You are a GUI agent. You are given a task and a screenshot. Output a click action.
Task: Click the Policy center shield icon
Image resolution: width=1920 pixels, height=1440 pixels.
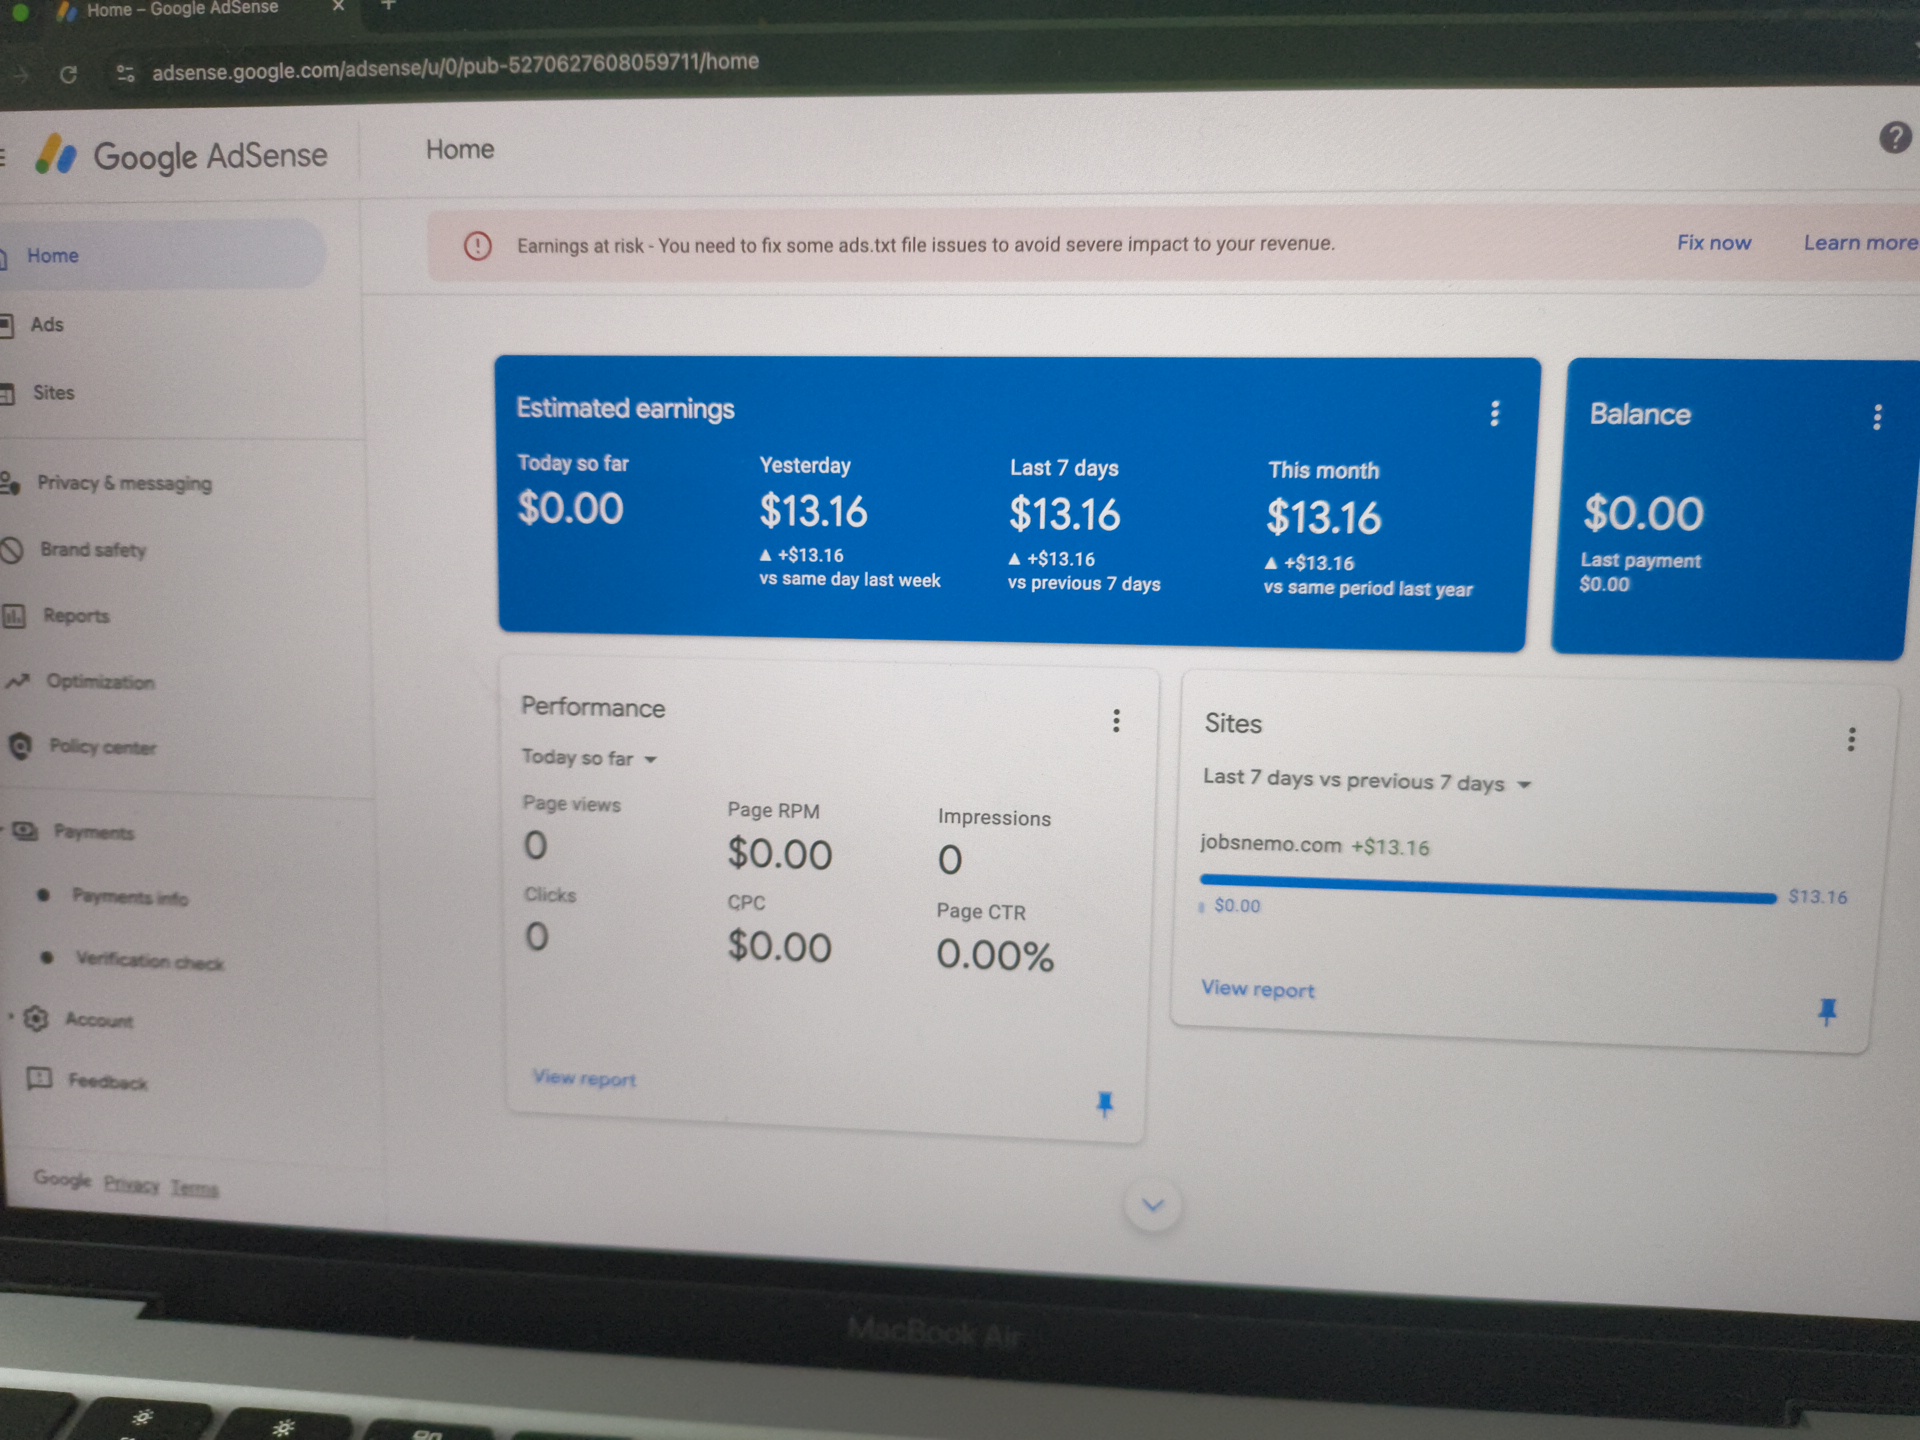coord(20,746)
